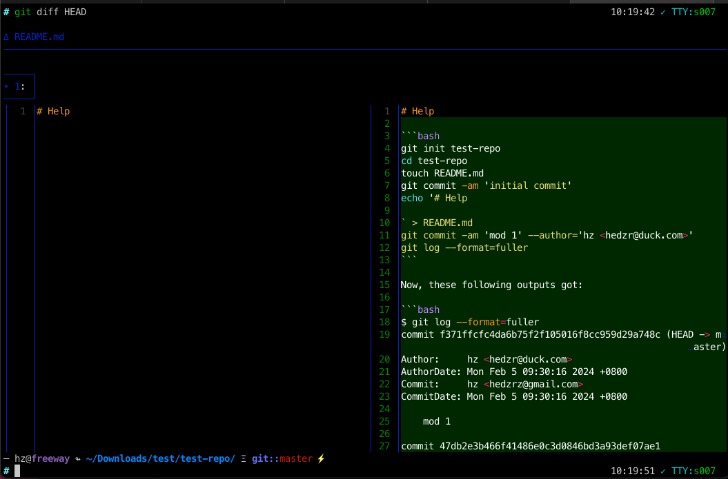
Task: Click the cursor block at bottom prompt
Action: [18, 470]
